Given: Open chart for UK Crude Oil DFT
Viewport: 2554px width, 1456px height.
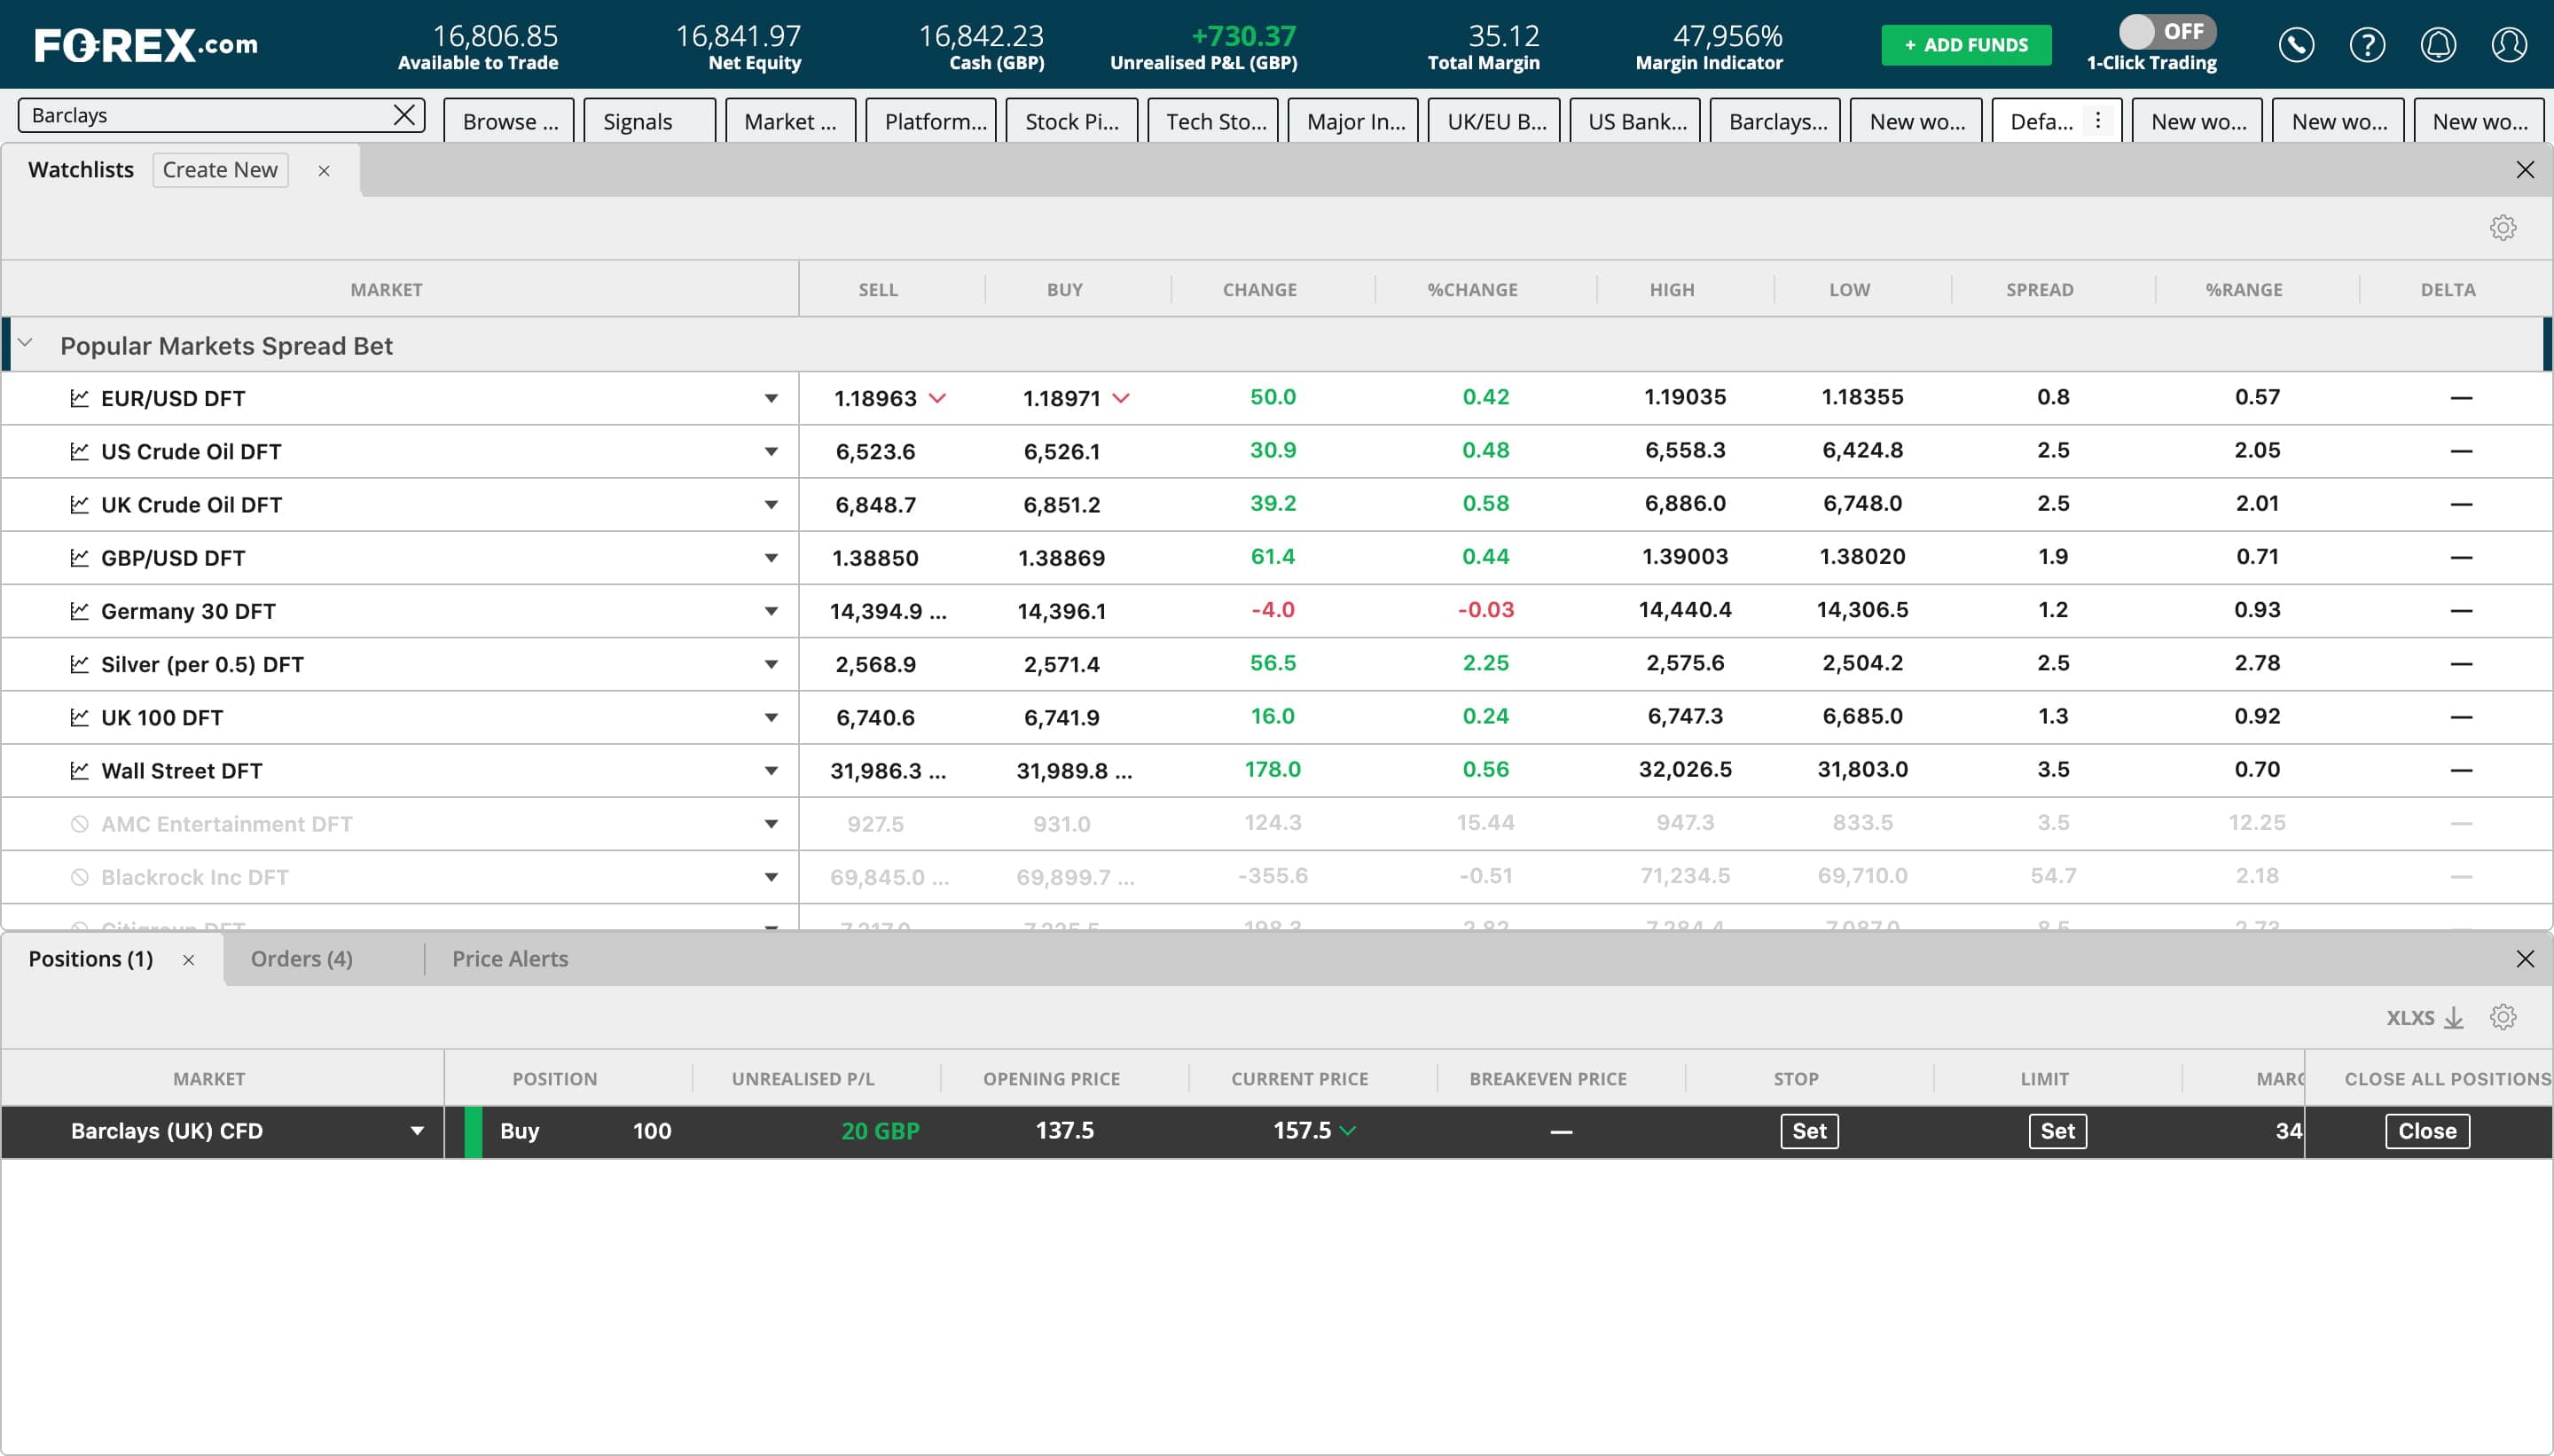Looking at the screenshot, I should coord(80,504).
